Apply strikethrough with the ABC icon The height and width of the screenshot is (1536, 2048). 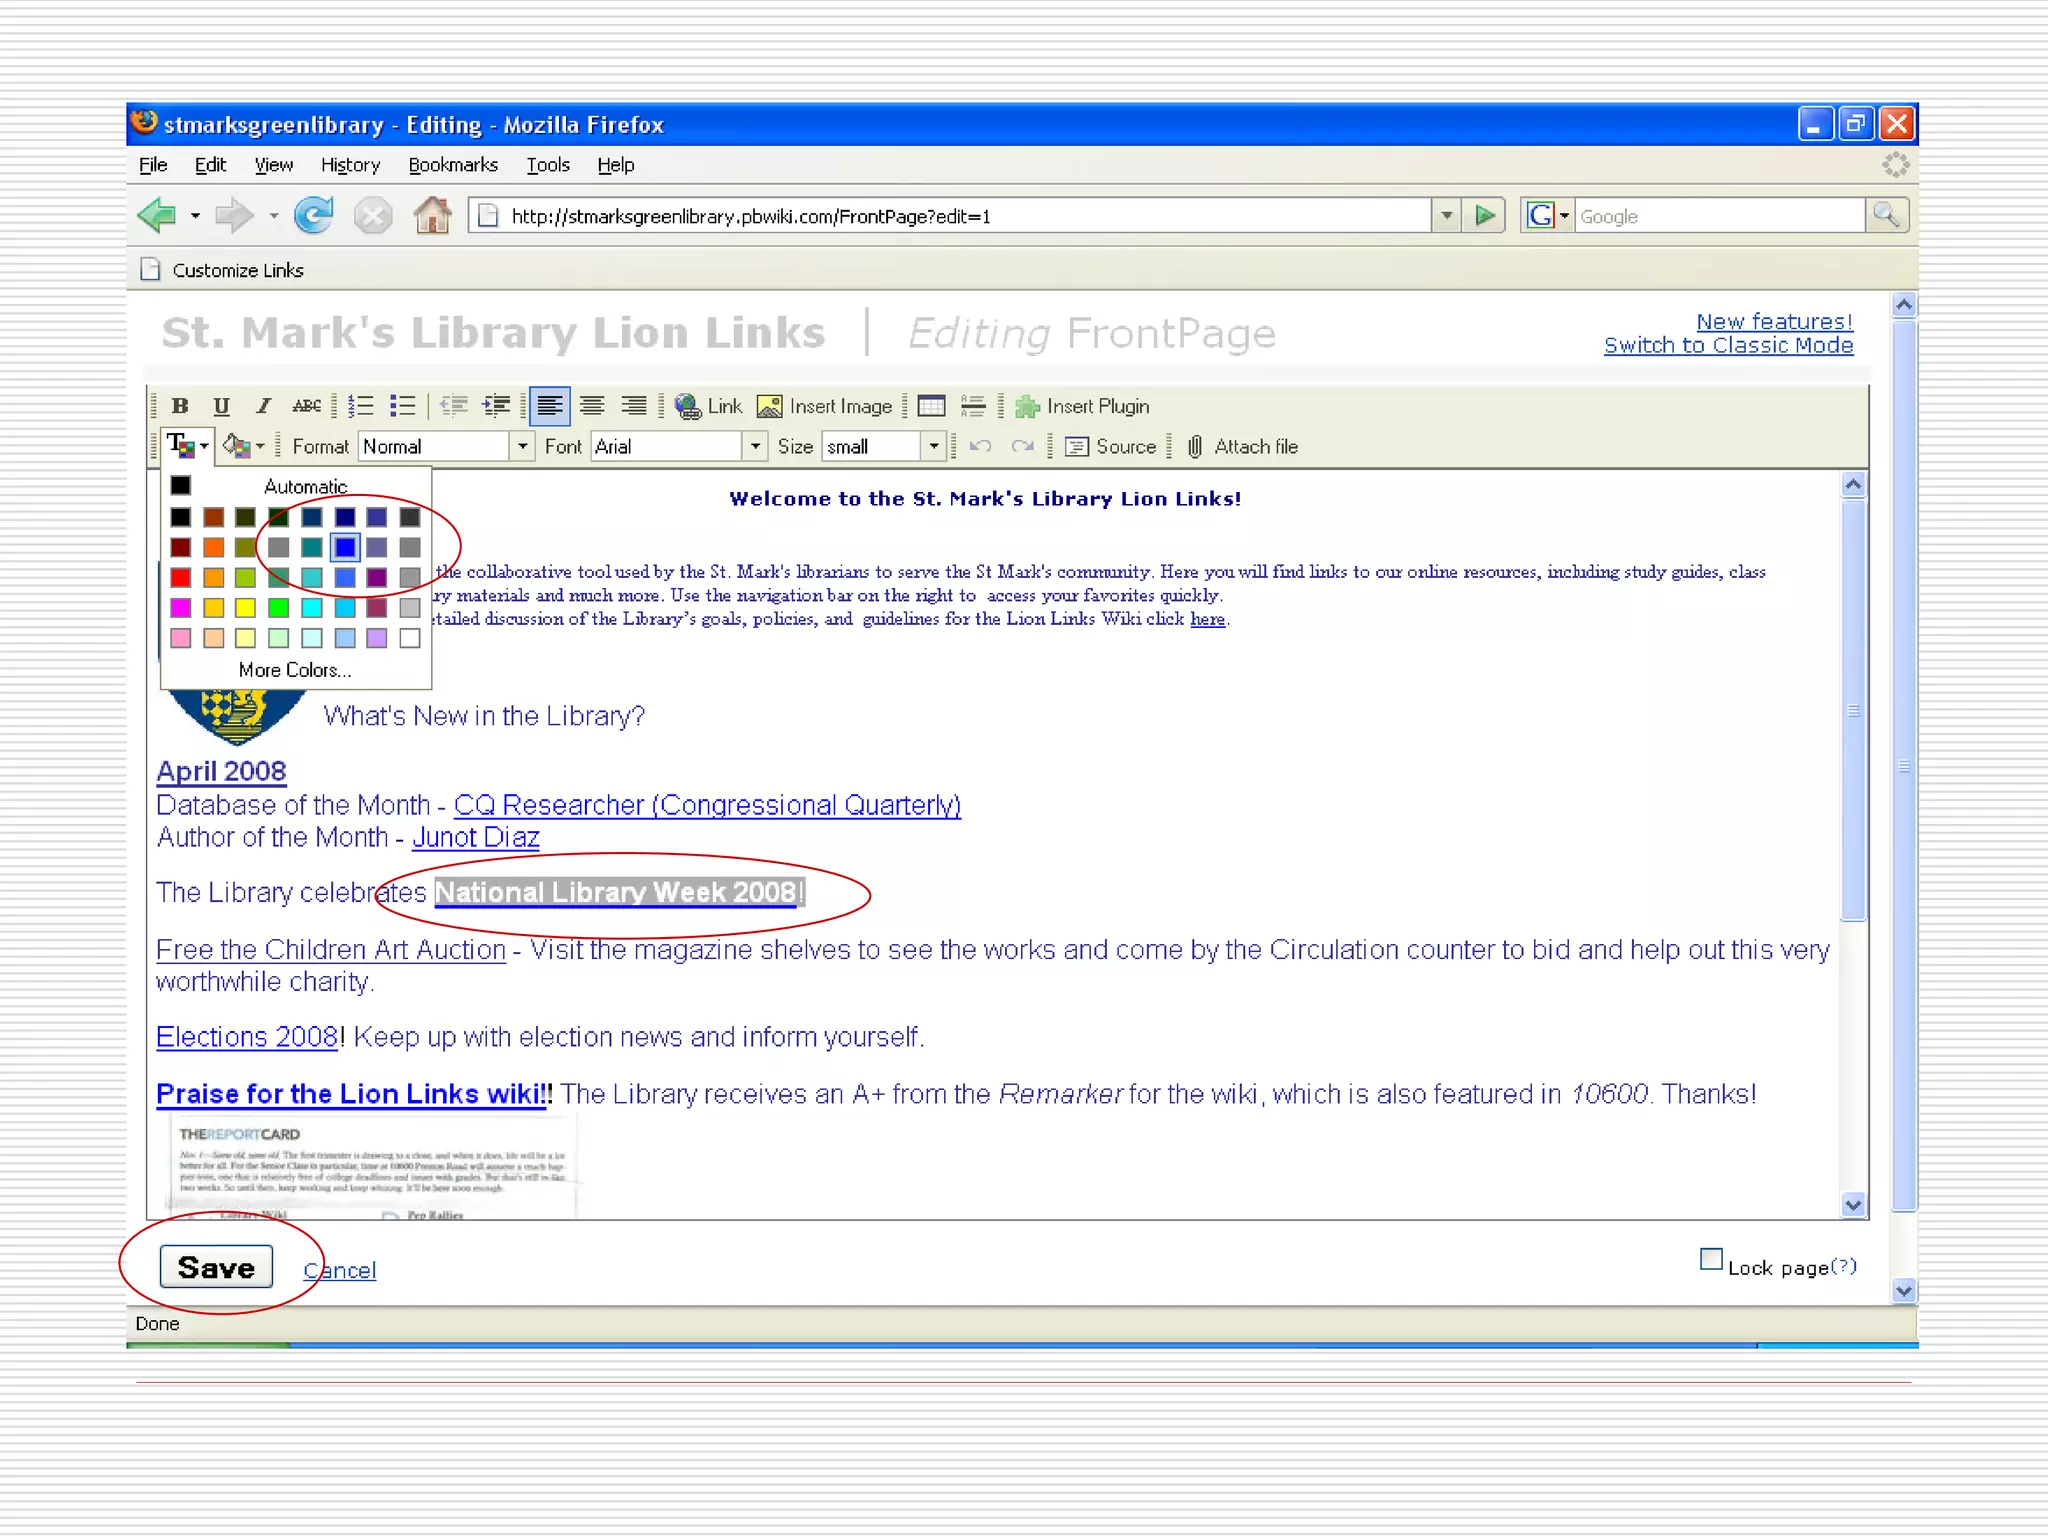[306, 406]
